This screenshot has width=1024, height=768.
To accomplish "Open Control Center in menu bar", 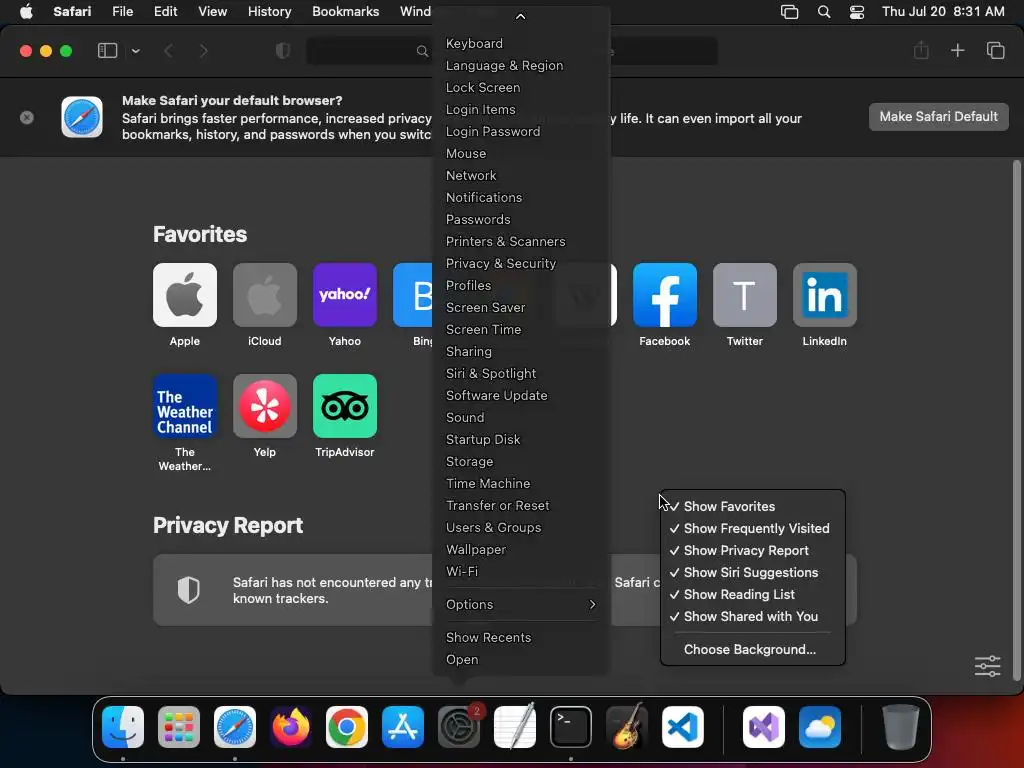I will [x=857, y=11].
